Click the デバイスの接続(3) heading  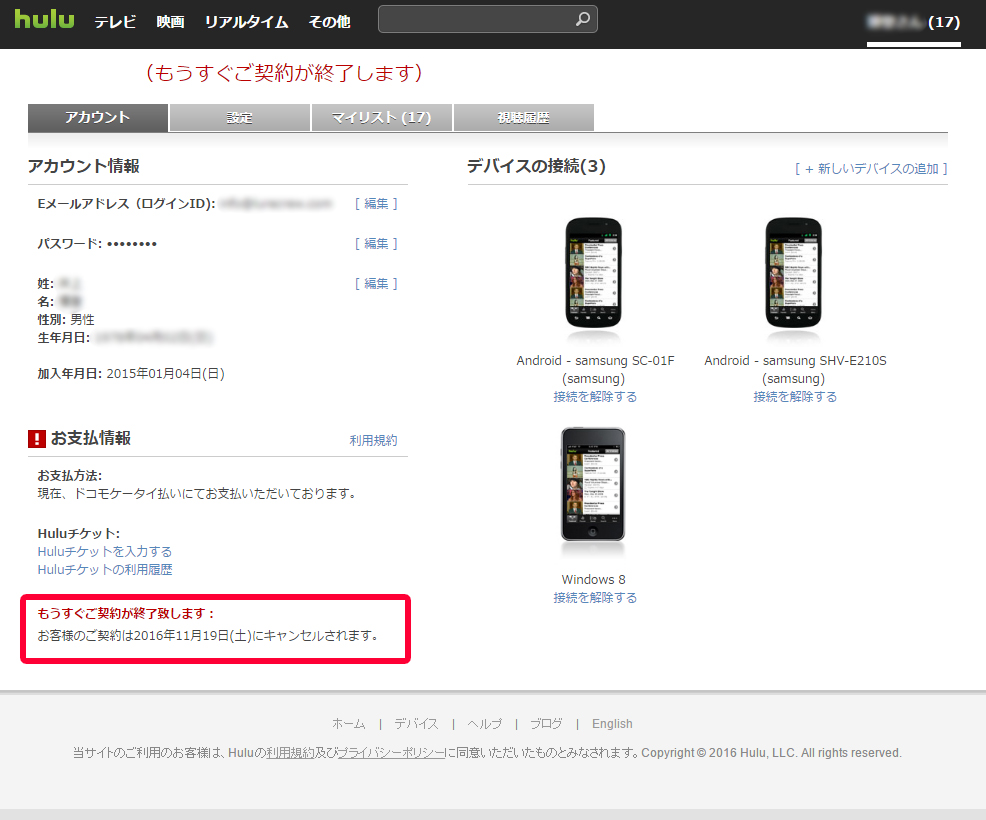click(536, 166)
